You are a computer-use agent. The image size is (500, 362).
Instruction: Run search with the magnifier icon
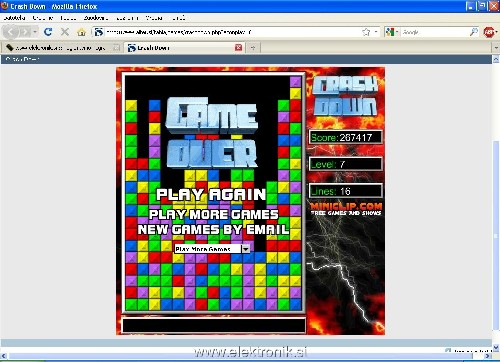(473, 32)
